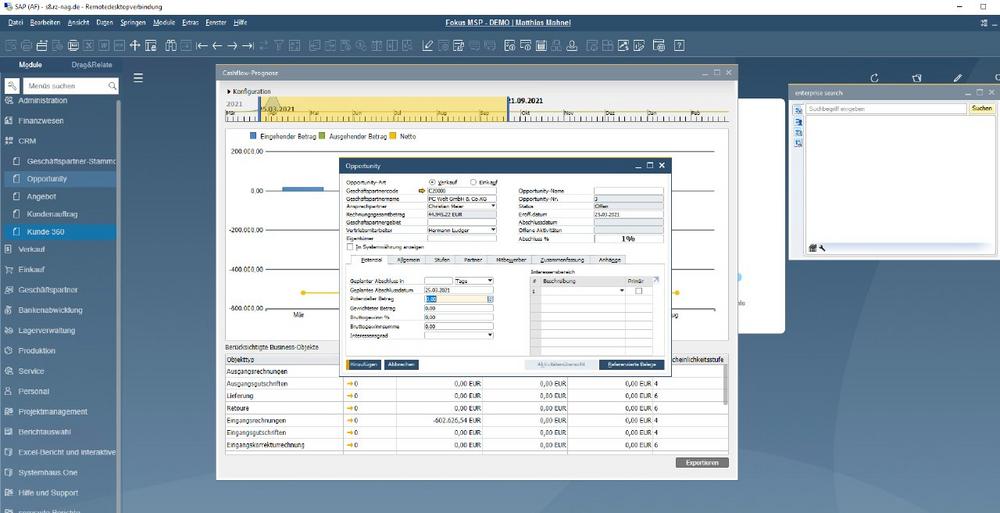Click the expand icon of Interessenbereich table
This screenshot has width=1000, height=513.
656,279
